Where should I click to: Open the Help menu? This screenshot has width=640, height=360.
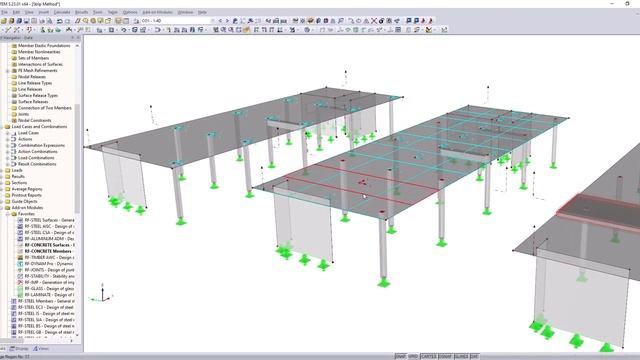tap(202, 12)
